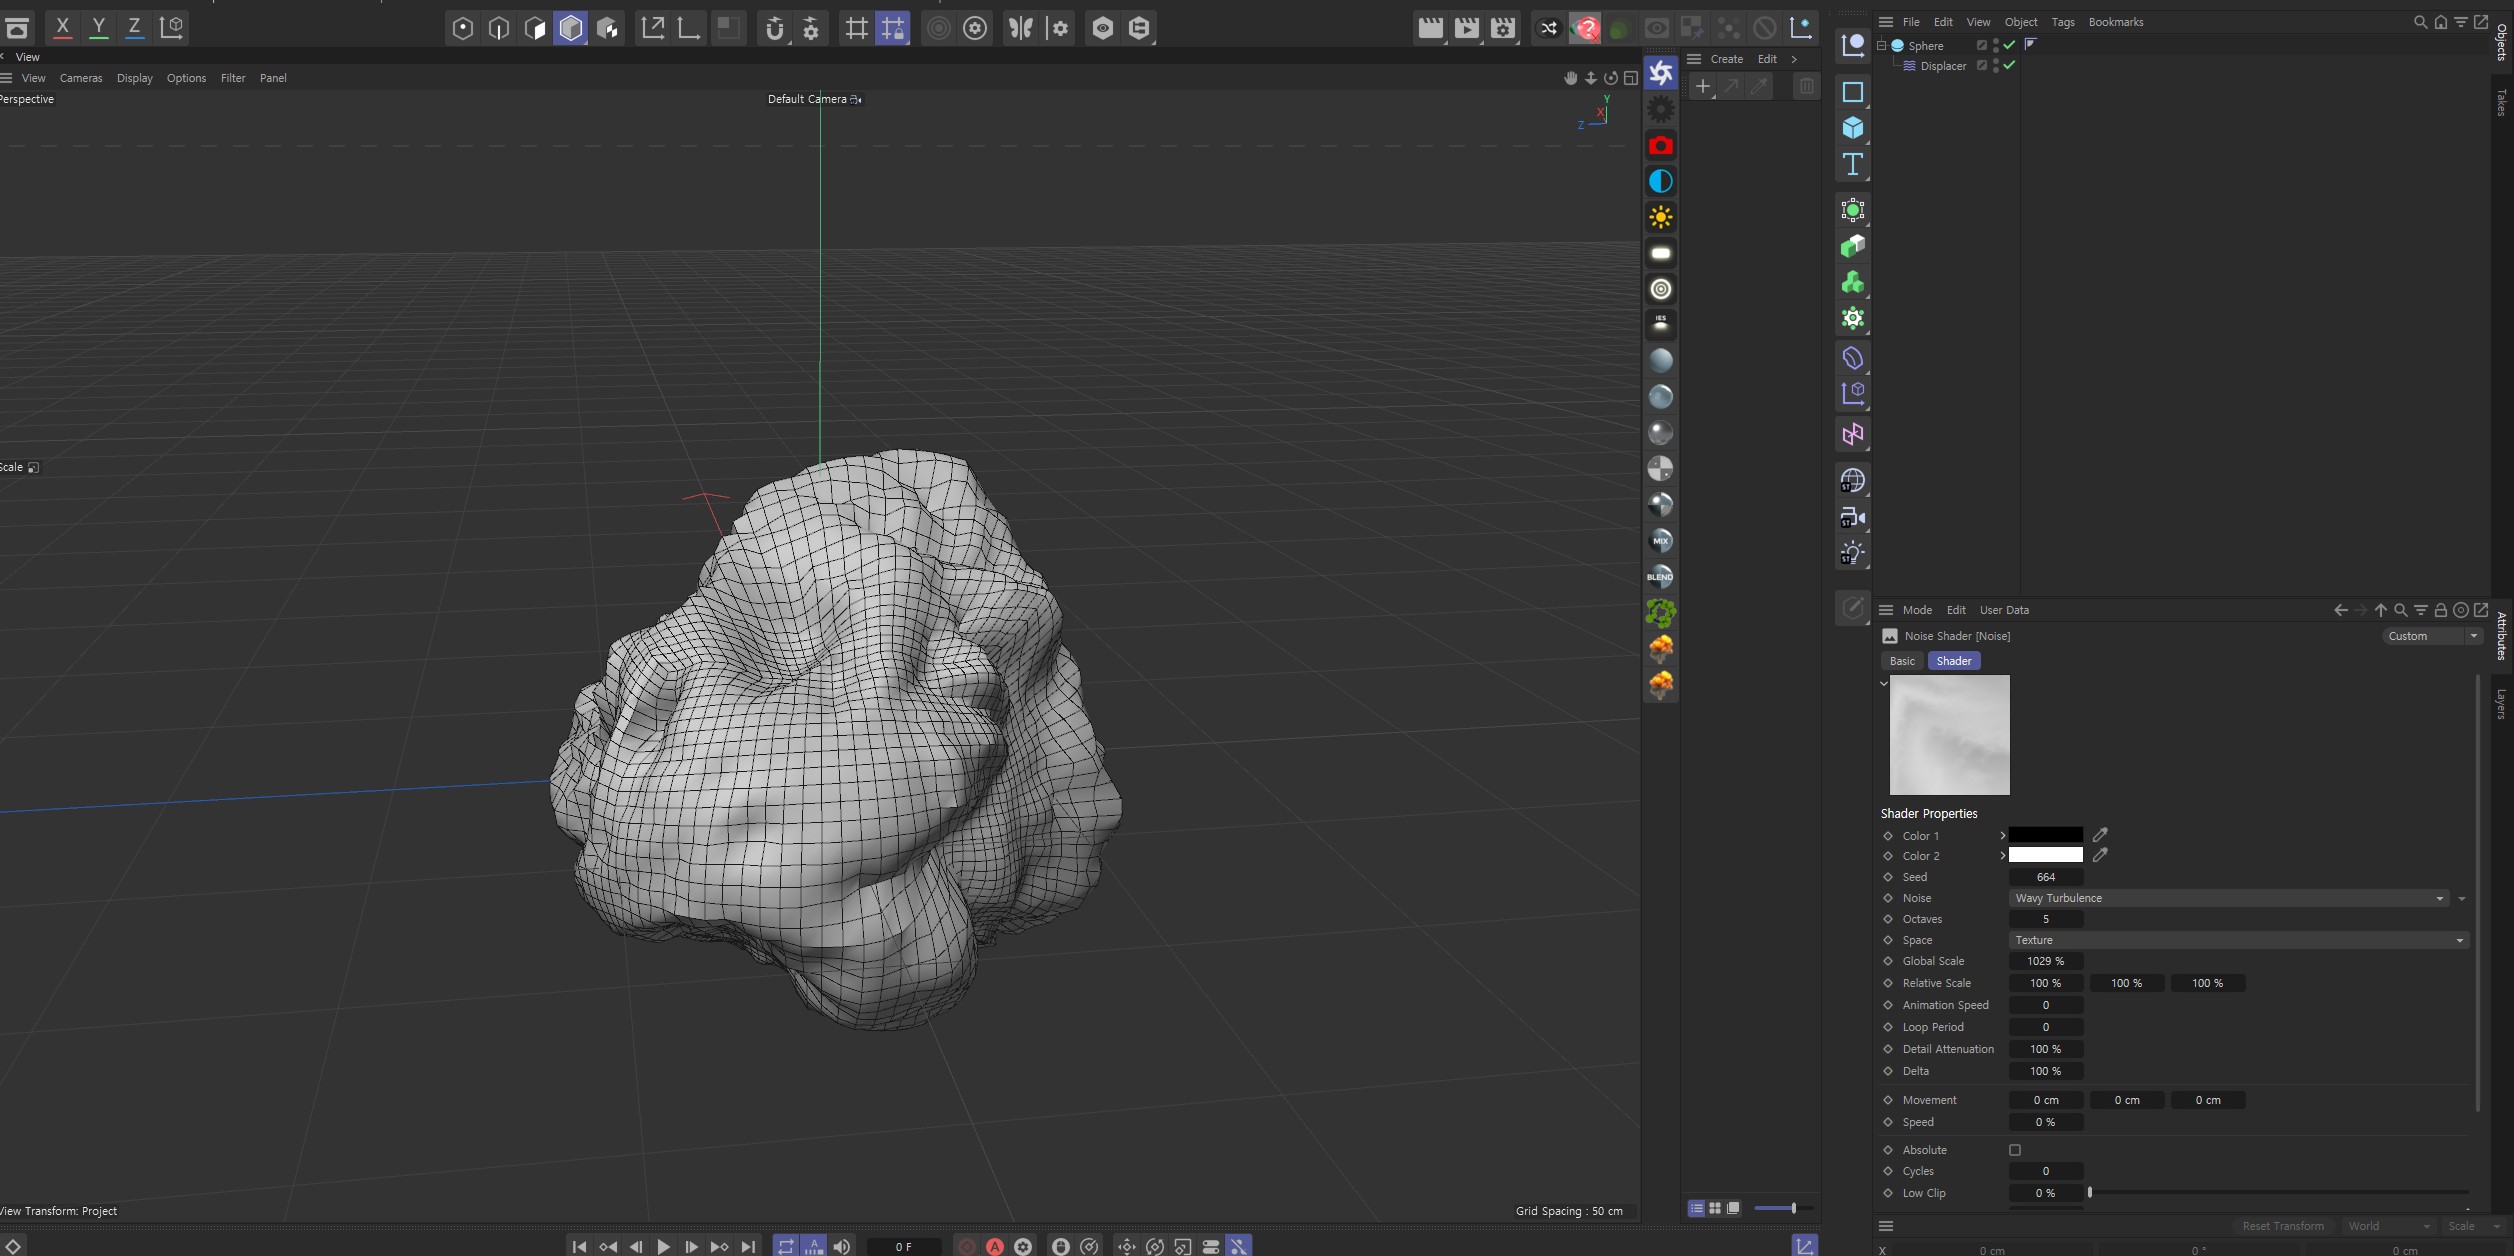This screenshot has width=2514, height=1256.
Task: Open viewport Filter menu
Action: click(233, 78)
